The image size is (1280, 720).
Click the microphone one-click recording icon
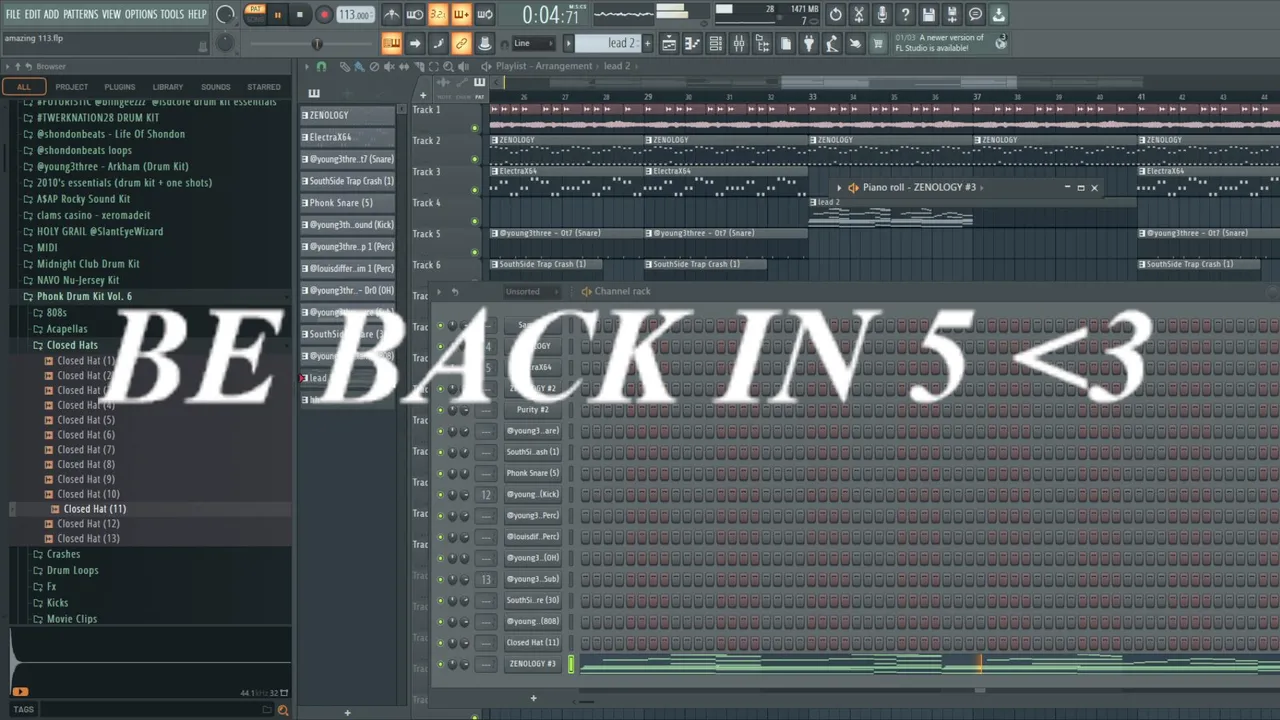pos(882,15)
